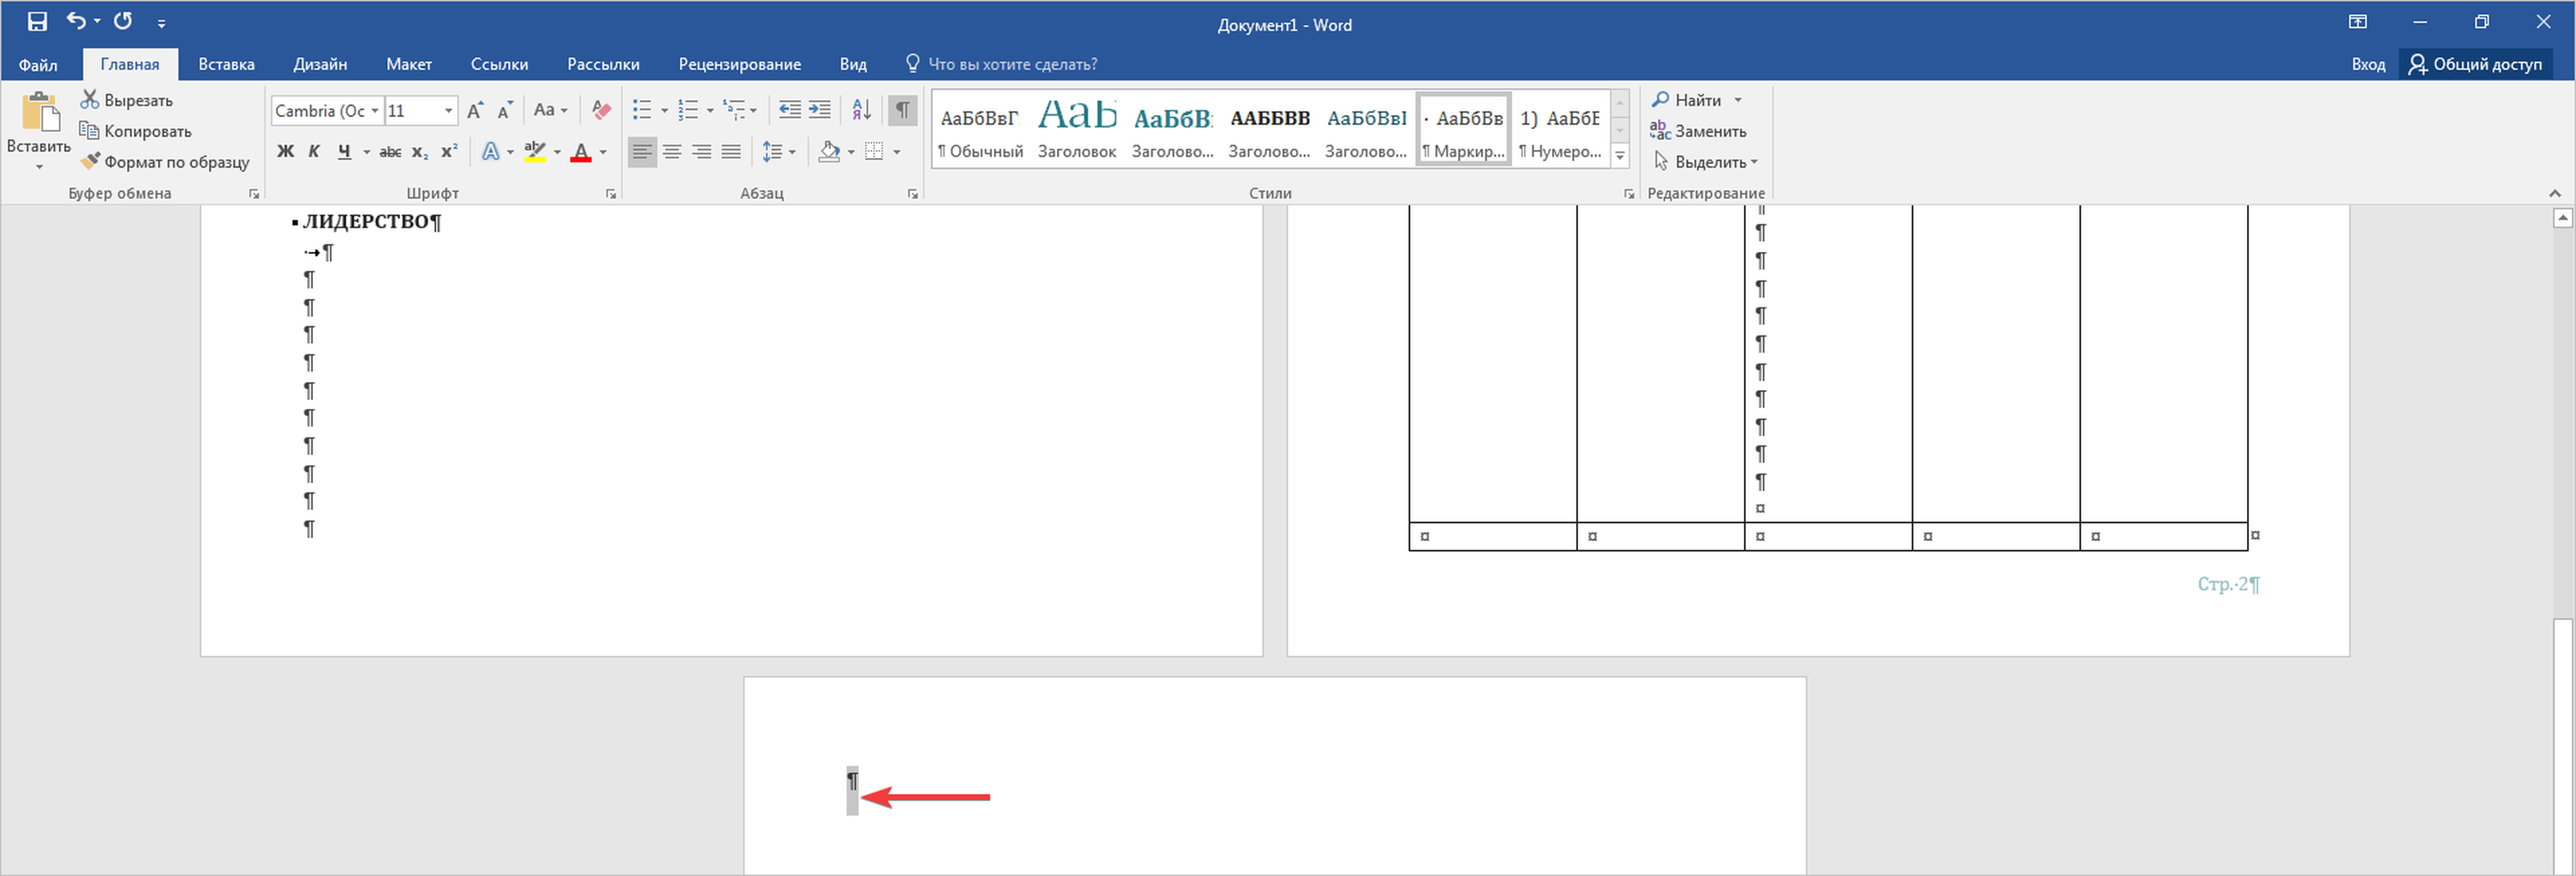2576x876 pixels.
Task: Click the Sort A-Z icon
Action: (861, 110)
